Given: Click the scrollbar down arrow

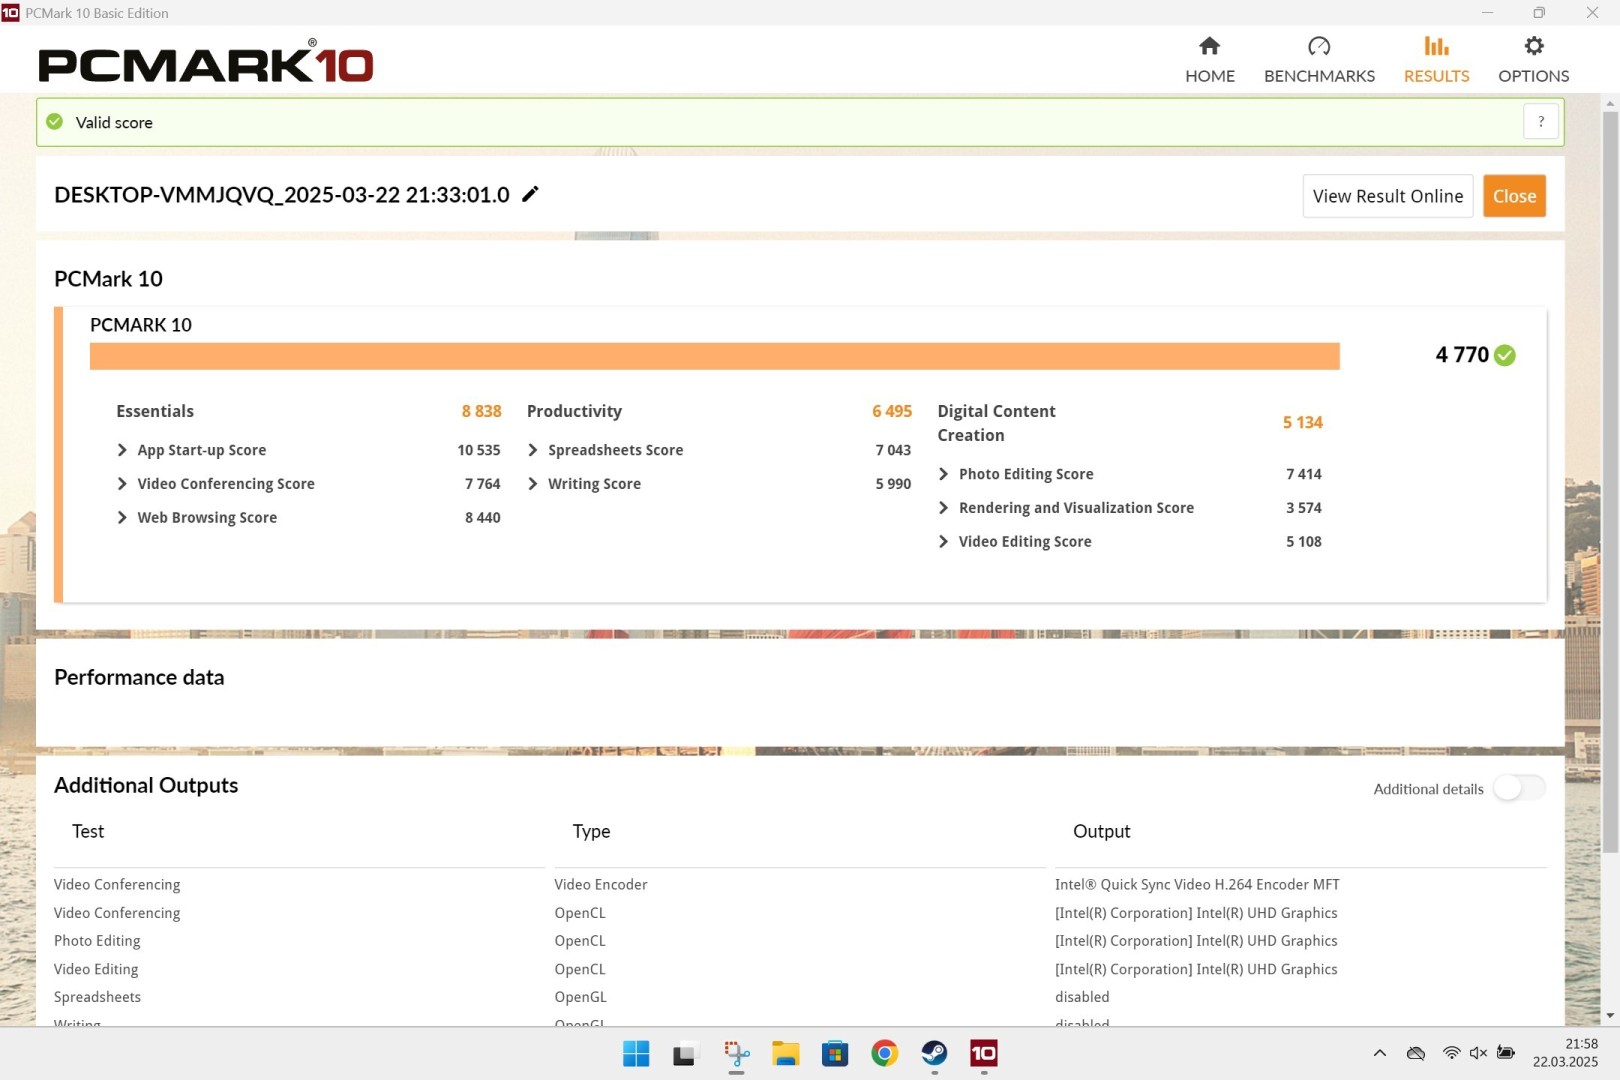Looking at the screenshot, I should tap(1610, 1016).
